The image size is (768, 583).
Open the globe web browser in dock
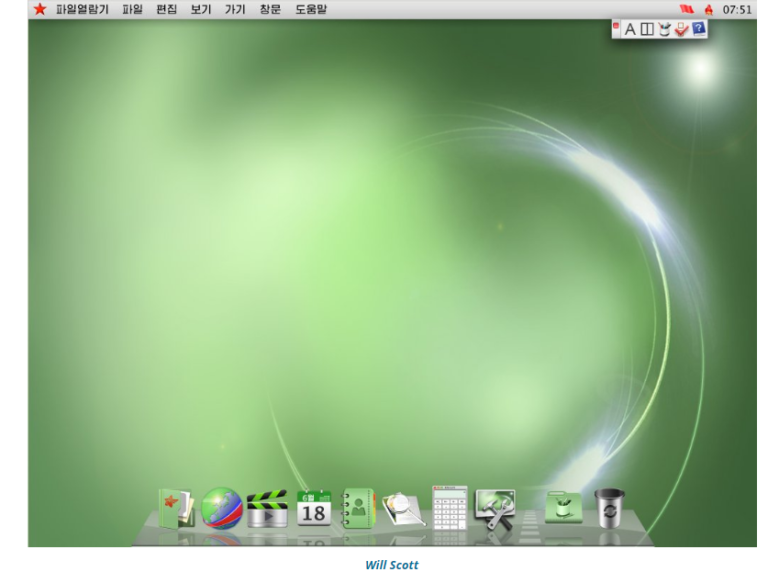tap(222, 507)
